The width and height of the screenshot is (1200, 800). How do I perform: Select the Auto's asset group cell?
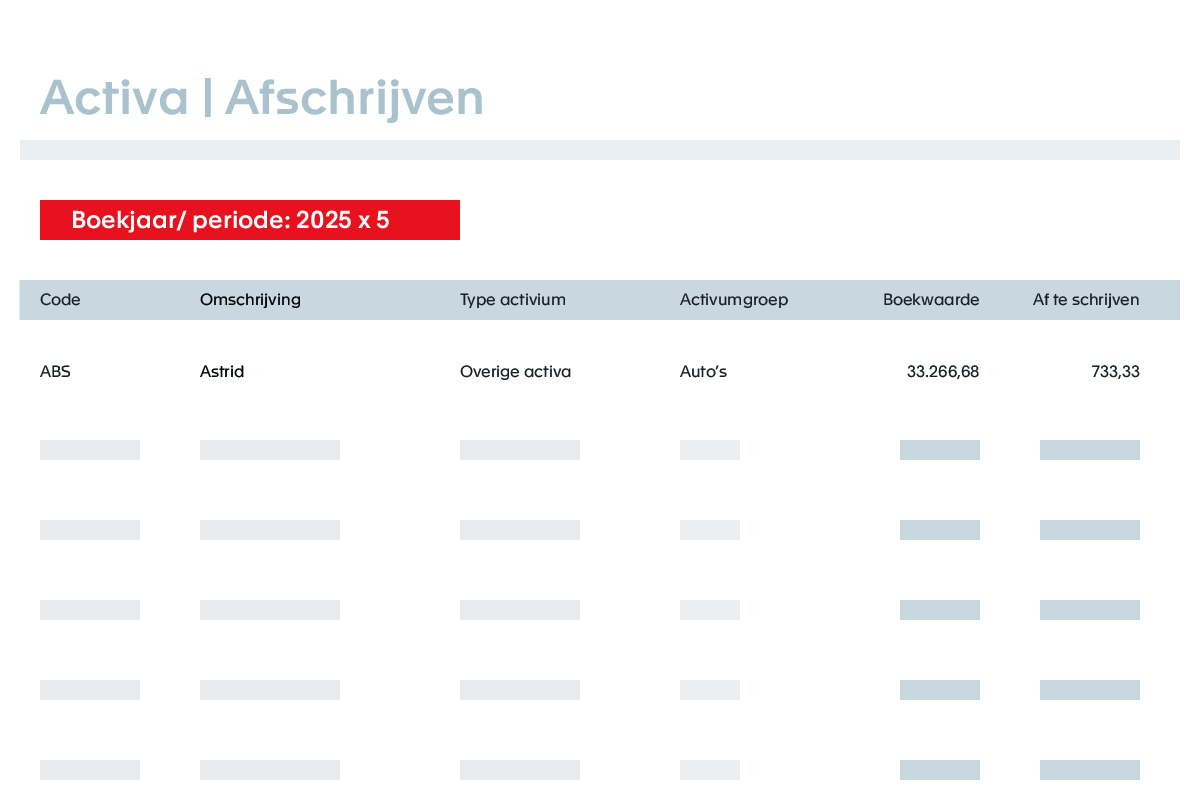tap(703, 372)
